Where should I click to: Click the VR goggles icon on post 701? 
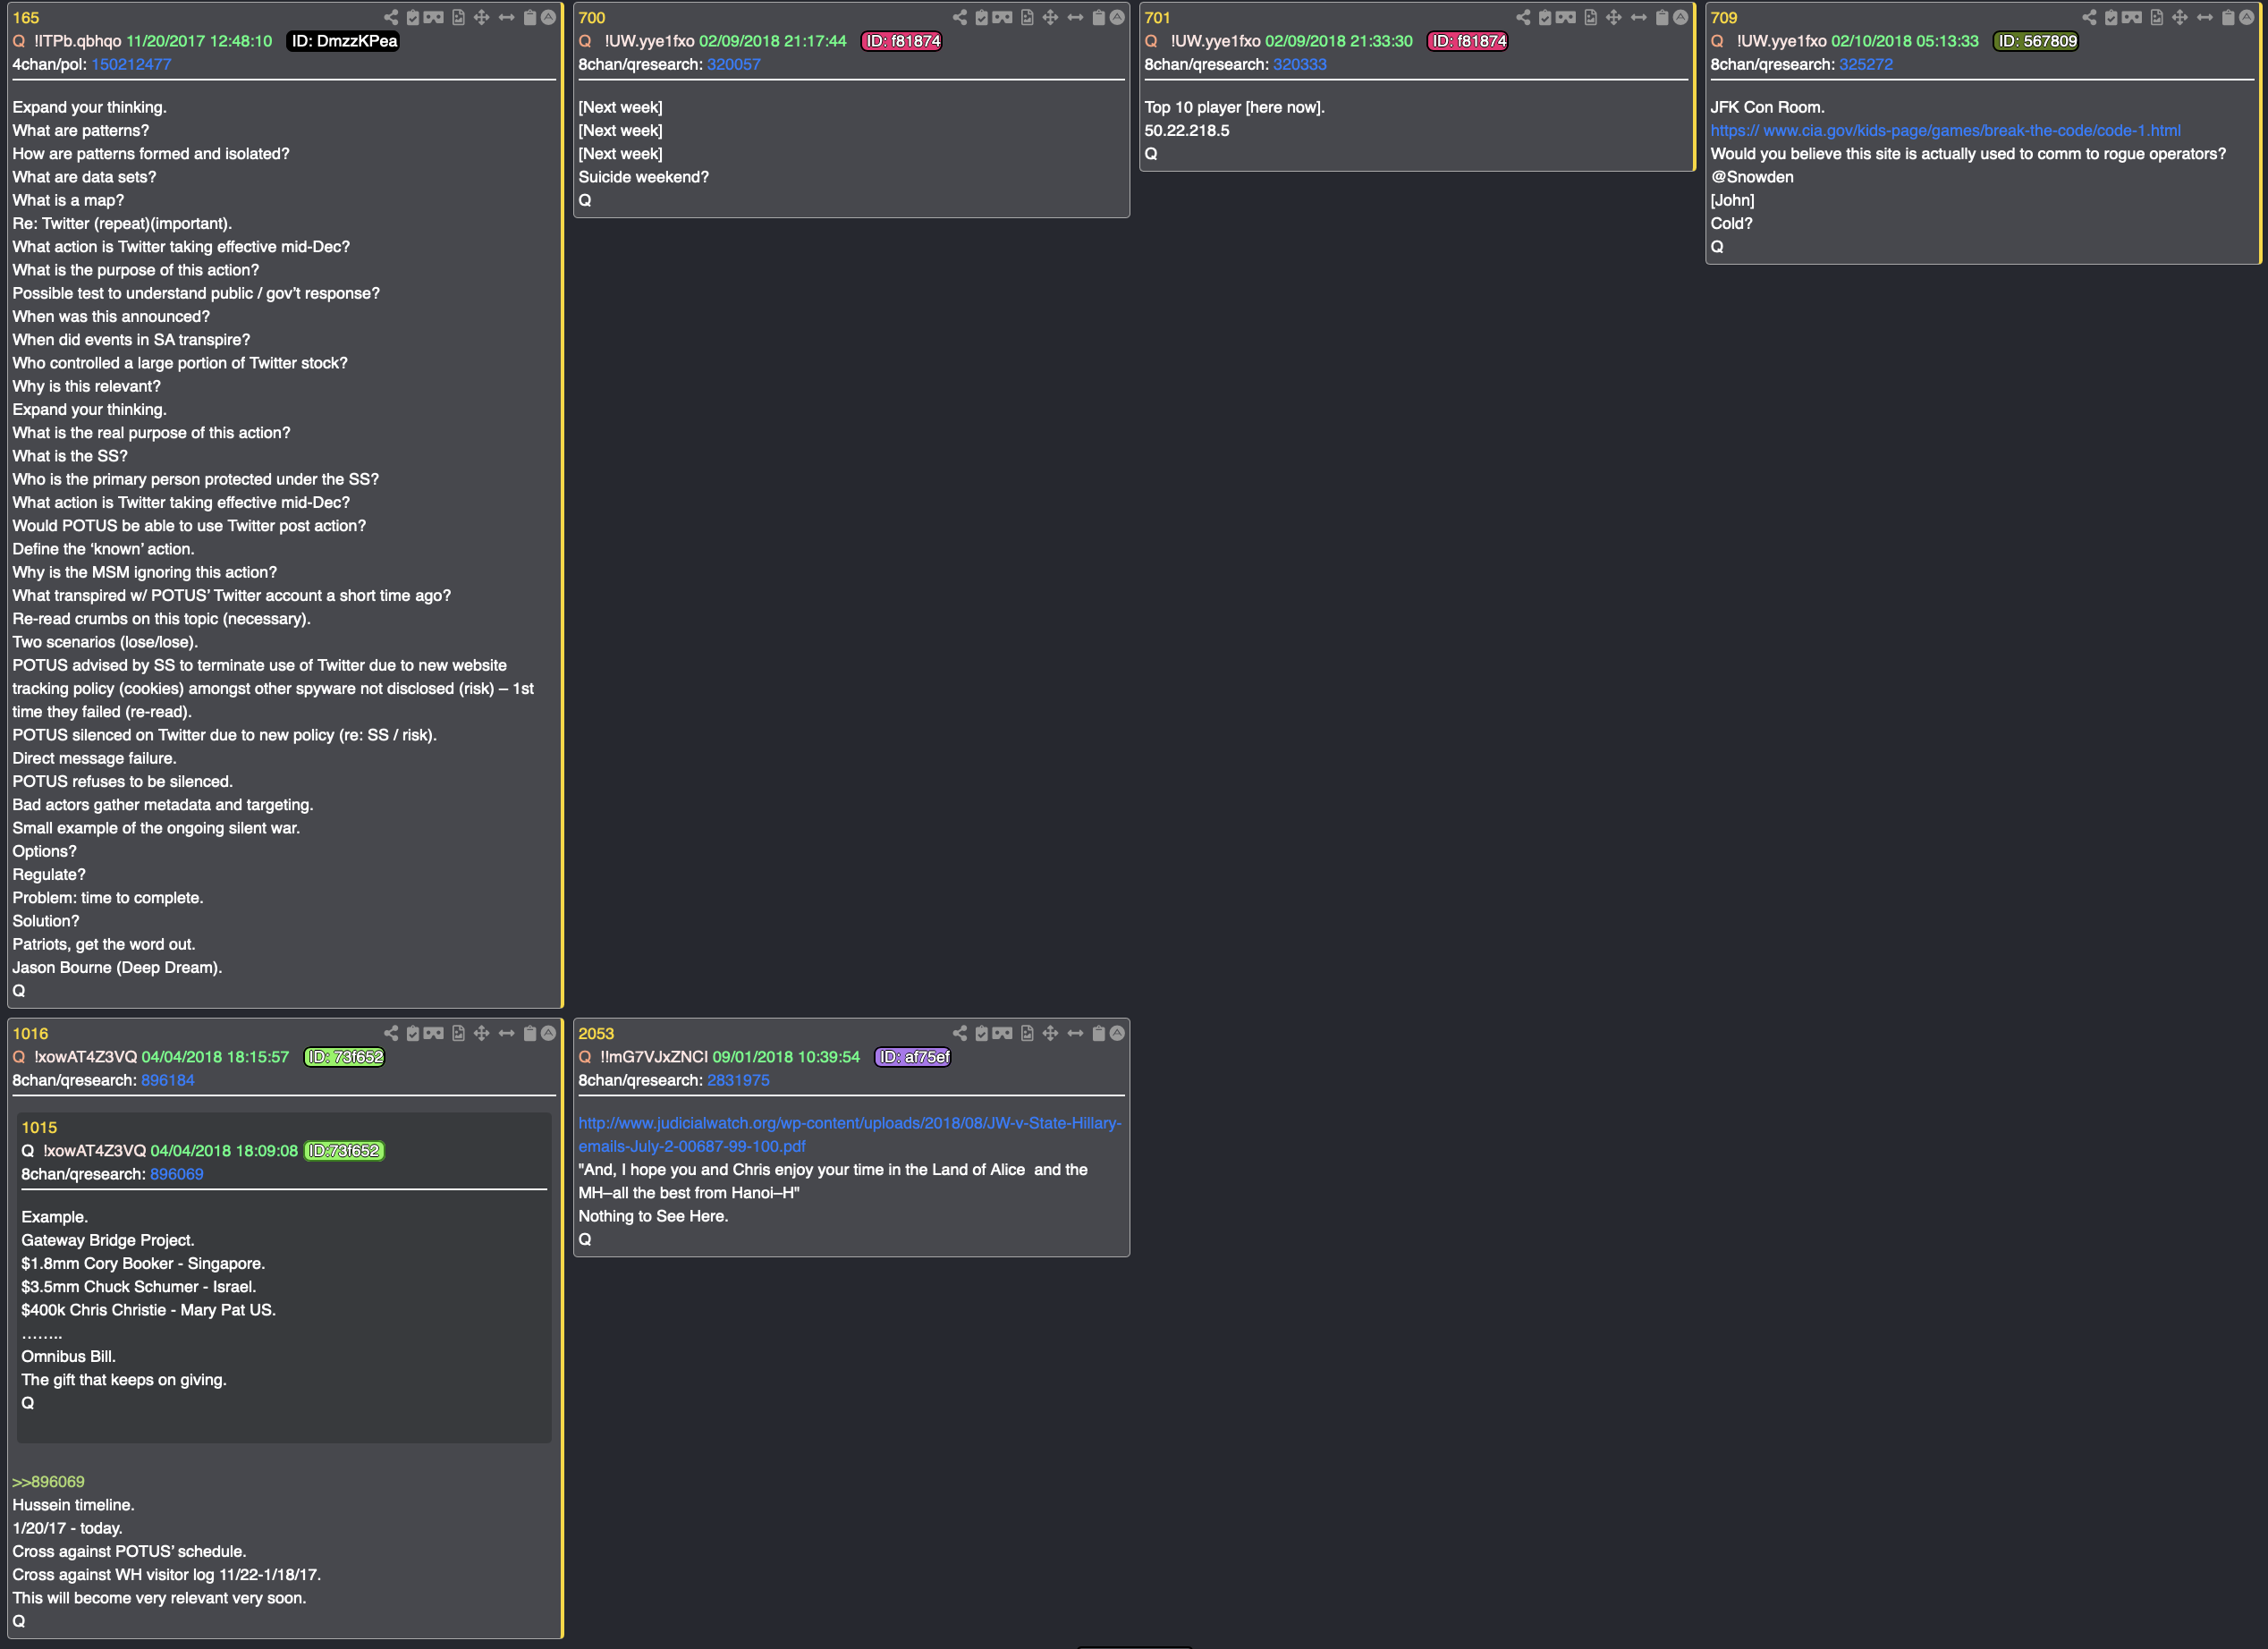coord(1566,17)
